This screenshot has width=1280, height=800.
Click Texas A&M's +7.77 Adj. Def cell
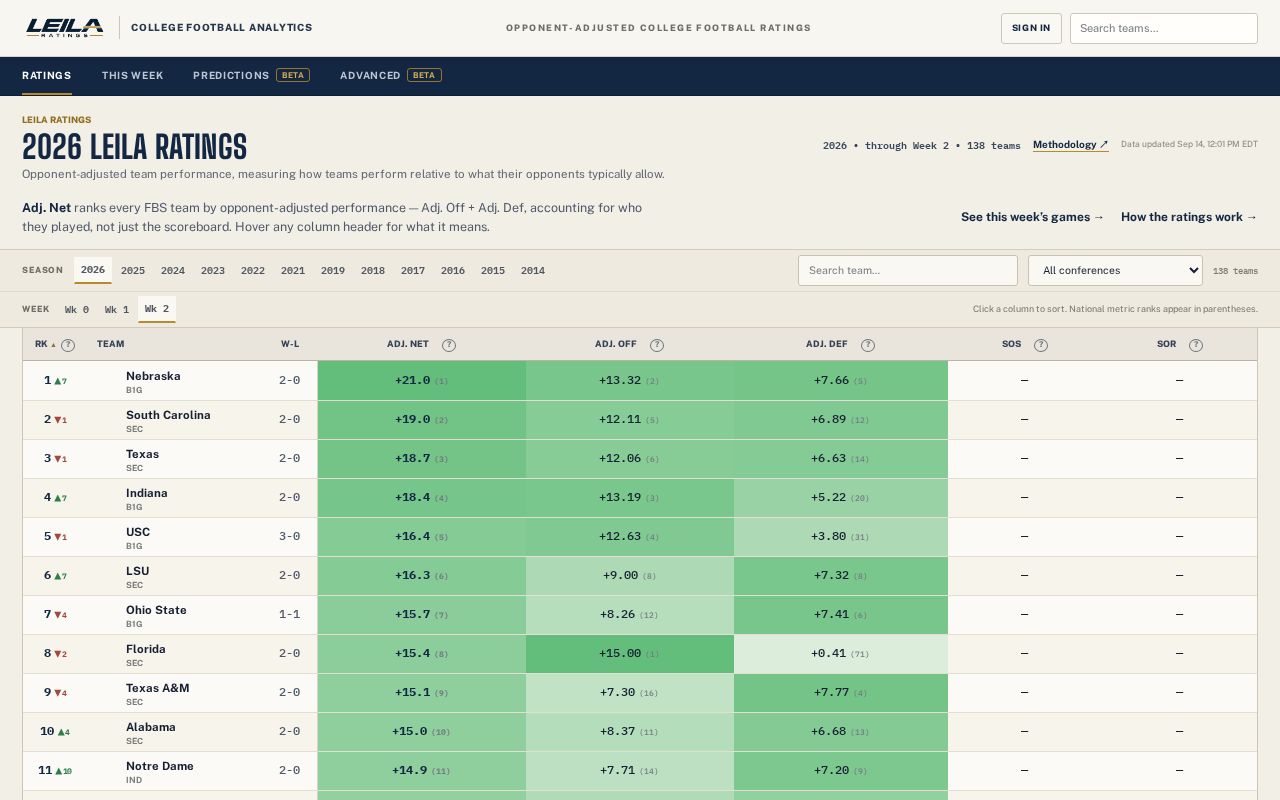pos(841,693)
